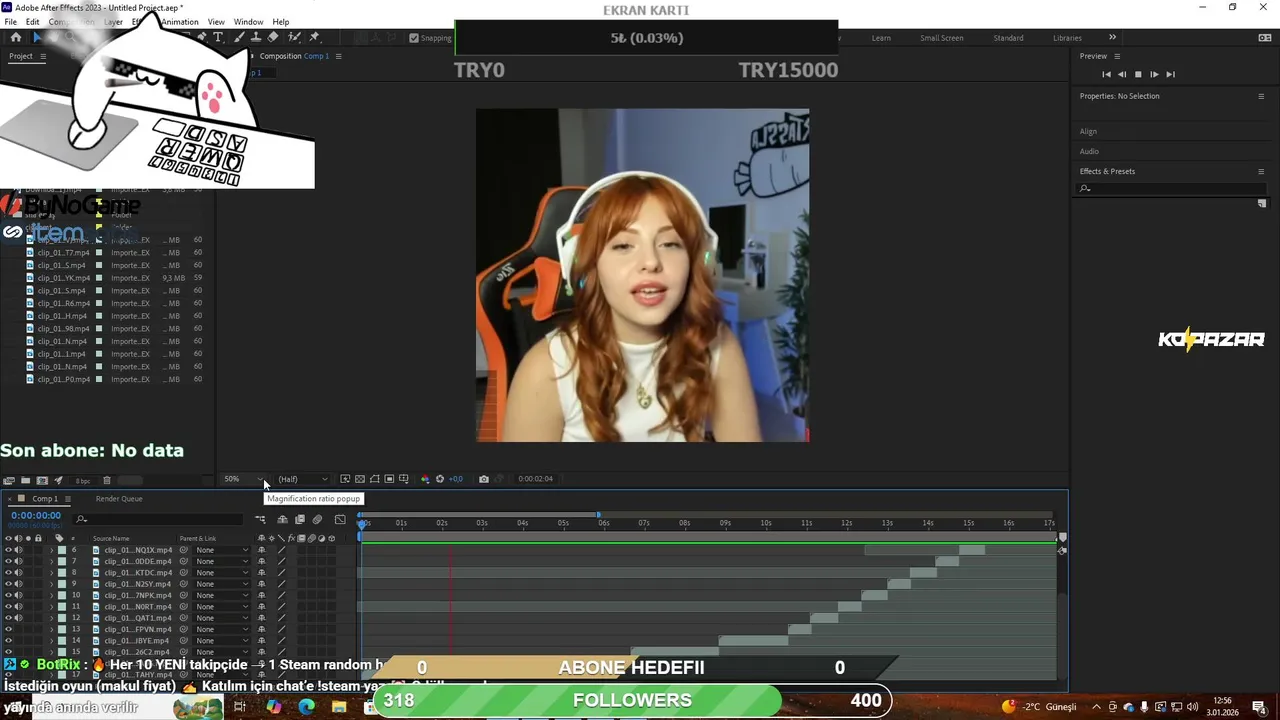Image resolution: width=1280 pixels, height=720 pixels.
Task: Select the Brush tool
Action: coord(239,37)
